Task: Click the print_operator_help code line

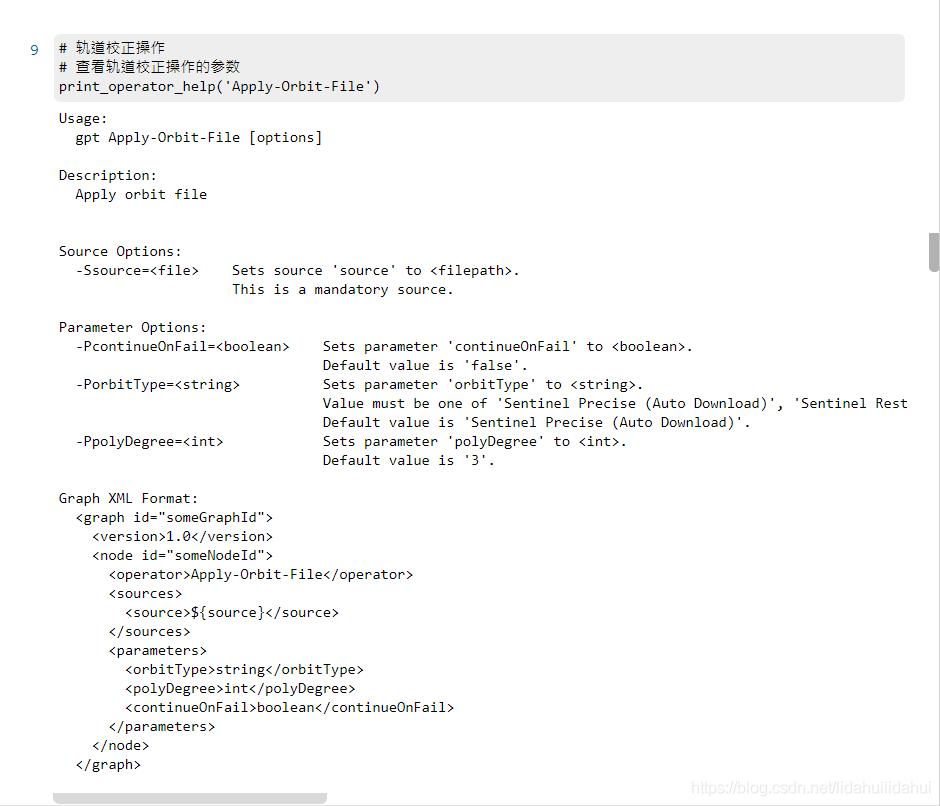Action: tap(219, 87)
